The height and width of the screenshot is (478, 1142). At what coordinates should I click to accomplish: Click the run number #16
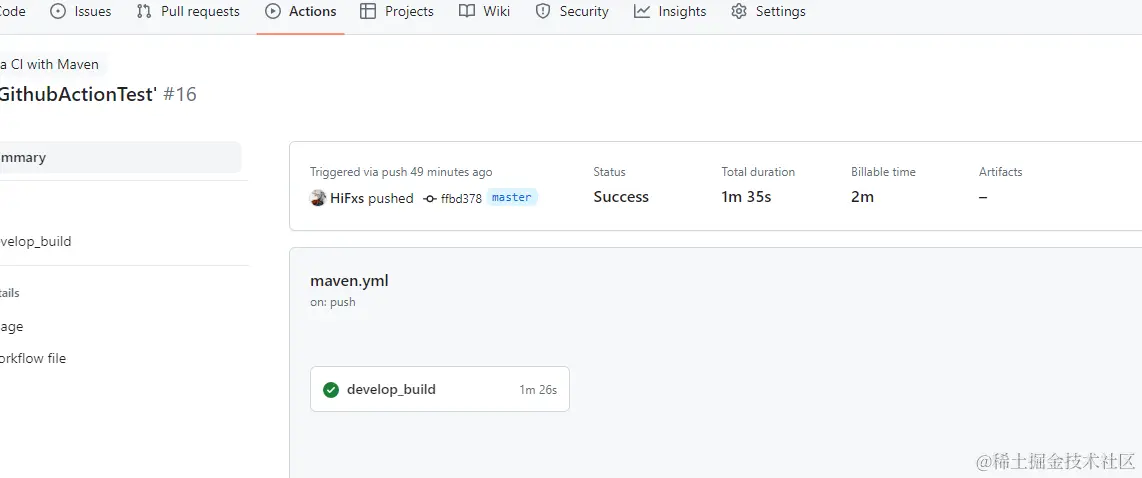[180, 95]
